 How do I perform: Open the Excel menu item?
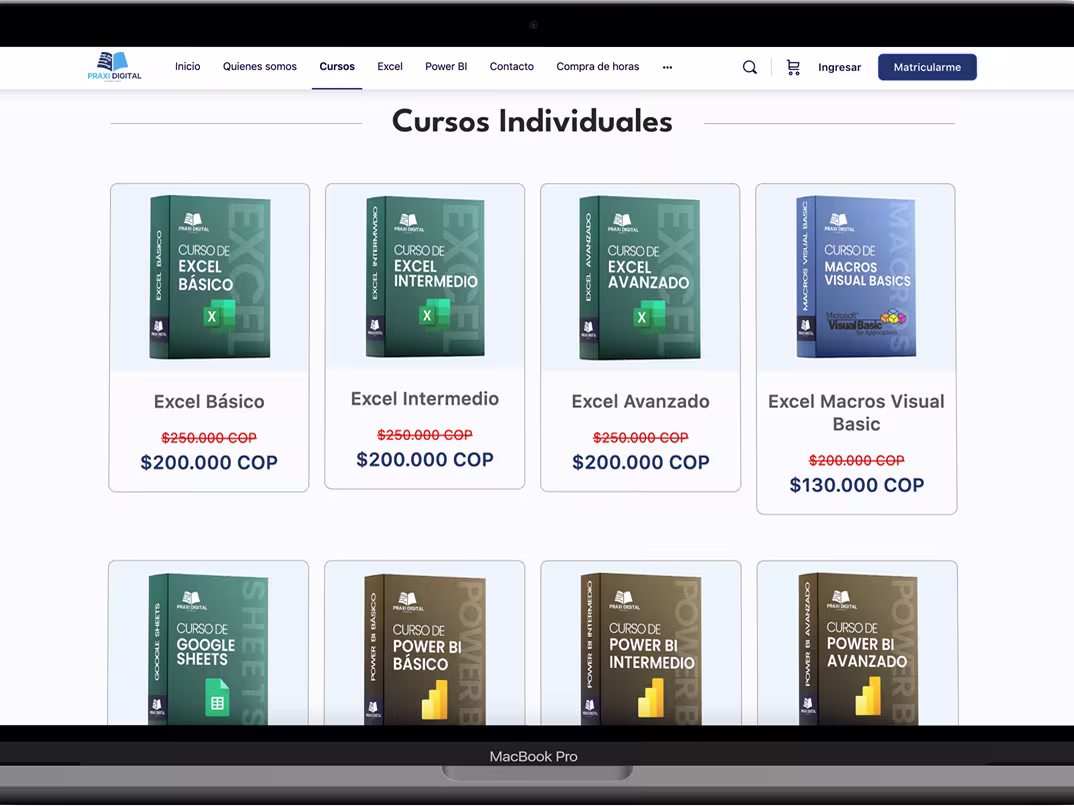click(x=390, y=66)
